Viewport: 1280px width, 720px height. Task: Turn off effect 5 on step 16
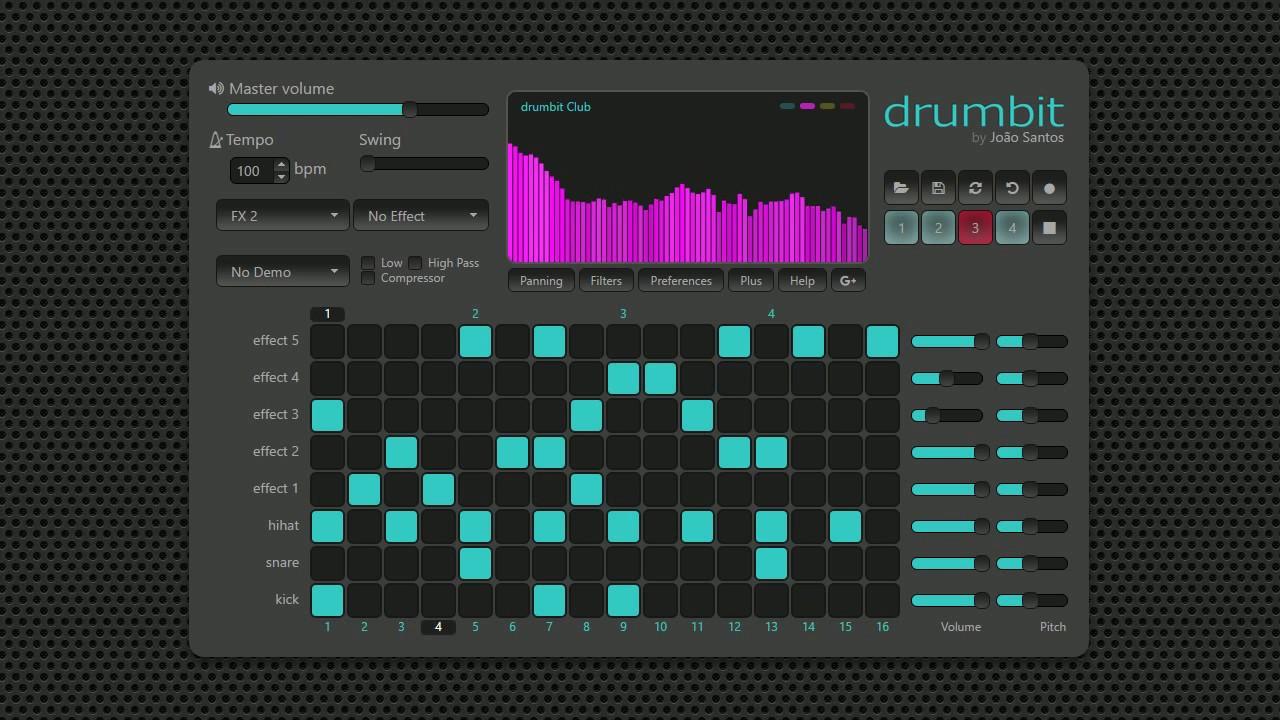pos(882,341)
